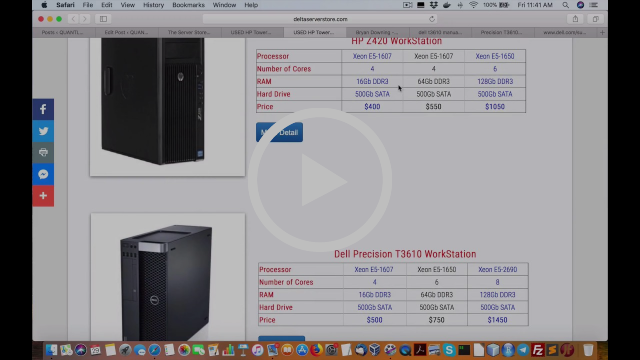This screenshot has width=640, height=360.
Task: Open Firefox from the Dock
Action: 316,350
